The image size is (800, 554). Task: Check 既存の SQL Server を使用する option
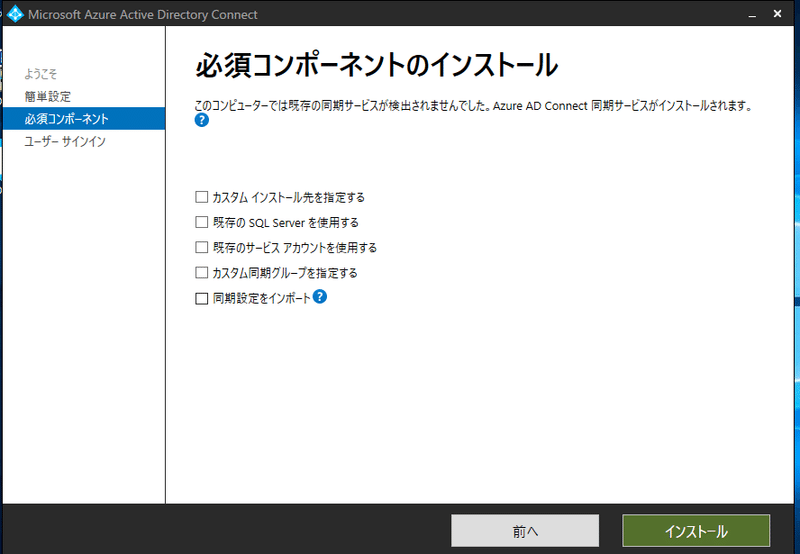point(202,222)
